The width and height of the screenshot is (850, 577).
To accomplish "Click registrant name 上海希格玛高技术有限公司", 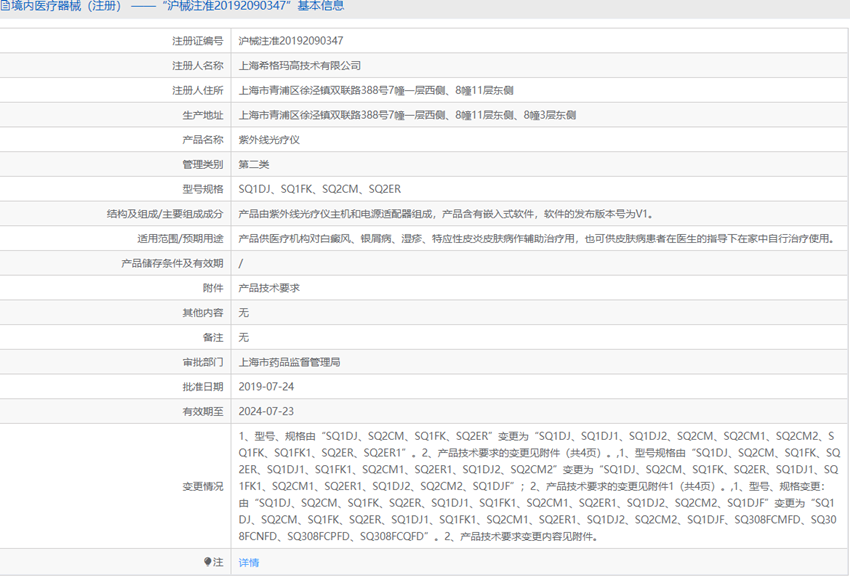I will (x=300, y=66).
